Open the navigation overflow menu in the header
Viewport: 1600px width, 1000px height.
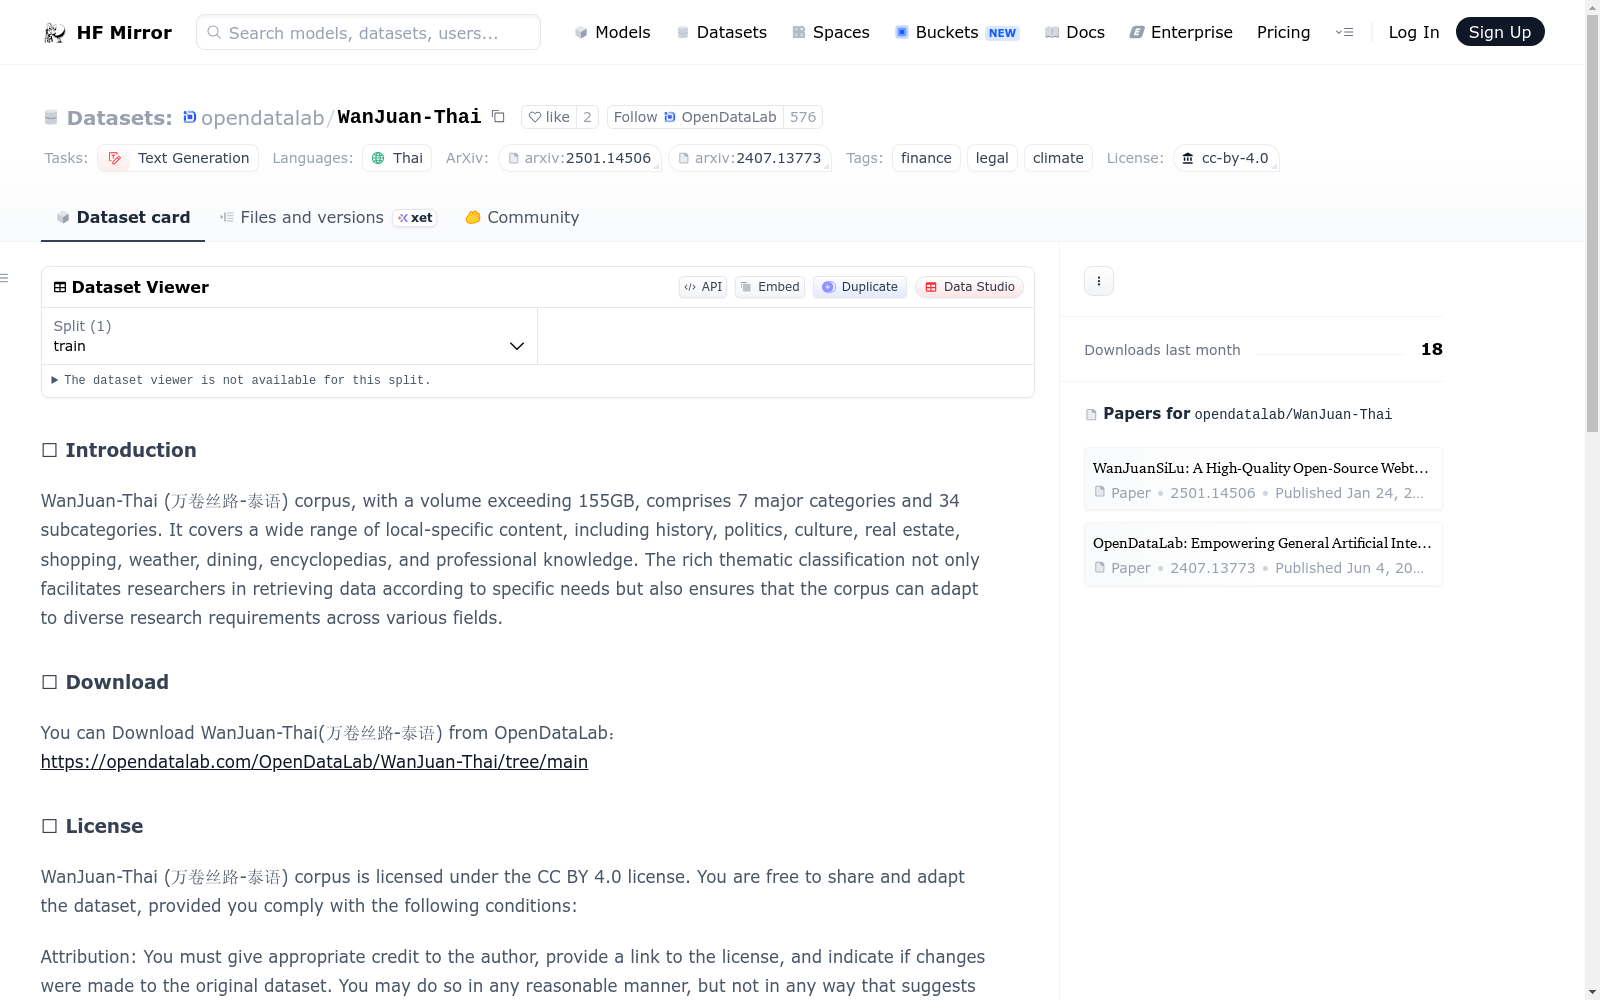click(x=1344, y=32)
